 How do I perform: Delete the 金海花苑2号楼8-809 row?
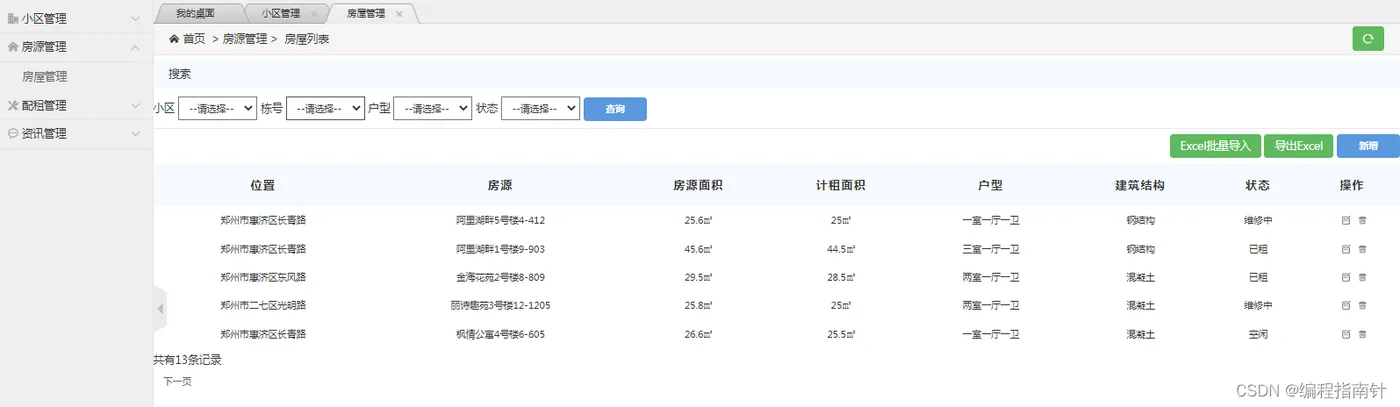[1362, 277]
